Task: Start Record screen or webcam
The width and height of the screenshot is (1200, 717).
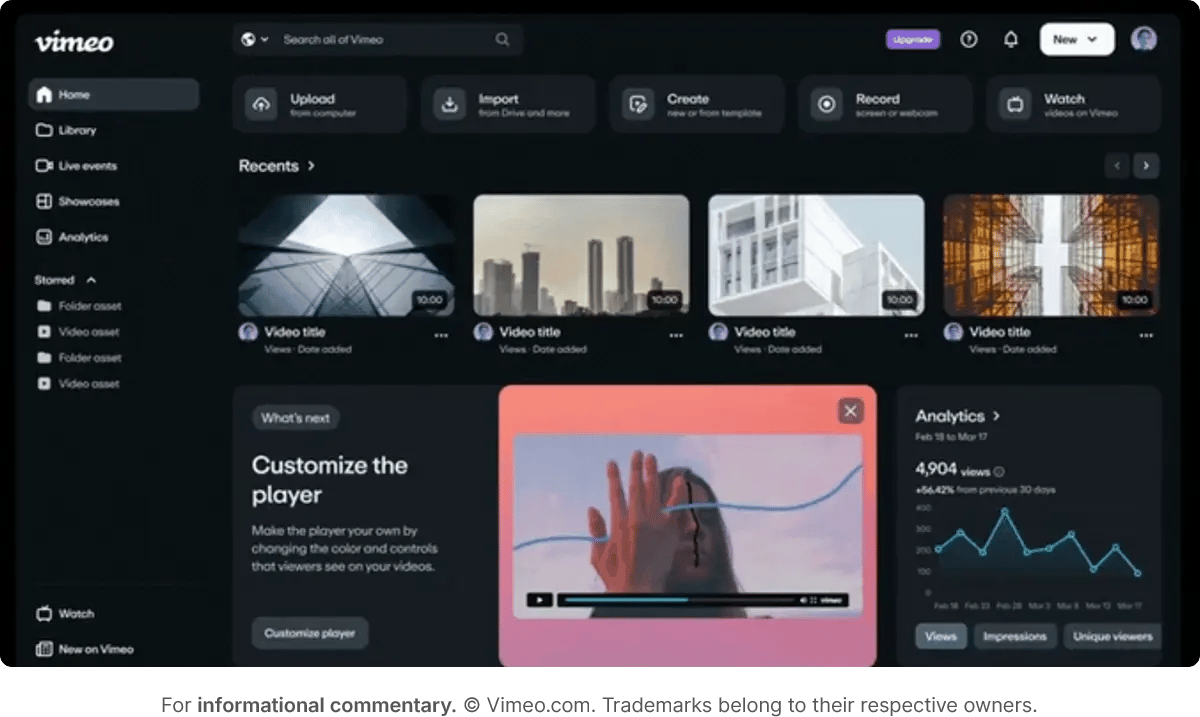Action: tap(884, 103)
